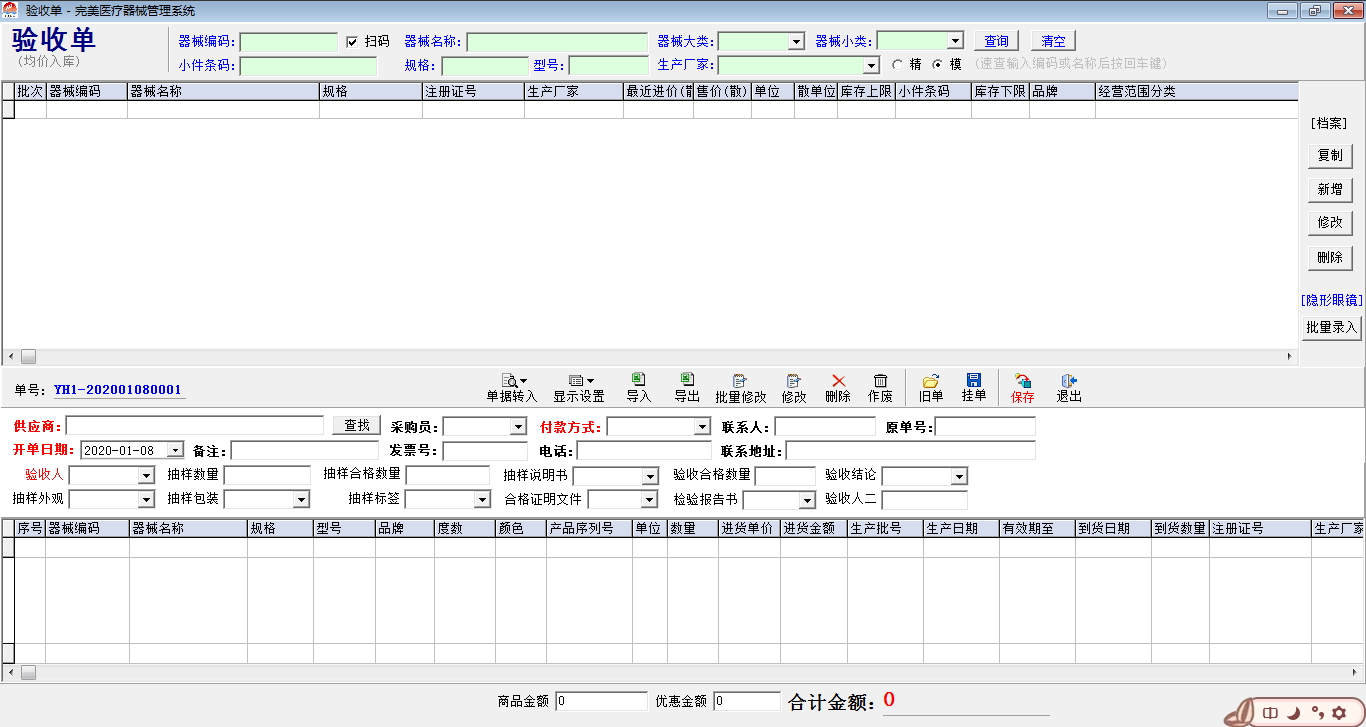Click the 导入 import icon
1366x727 pixels.
(x=638, y=380)
